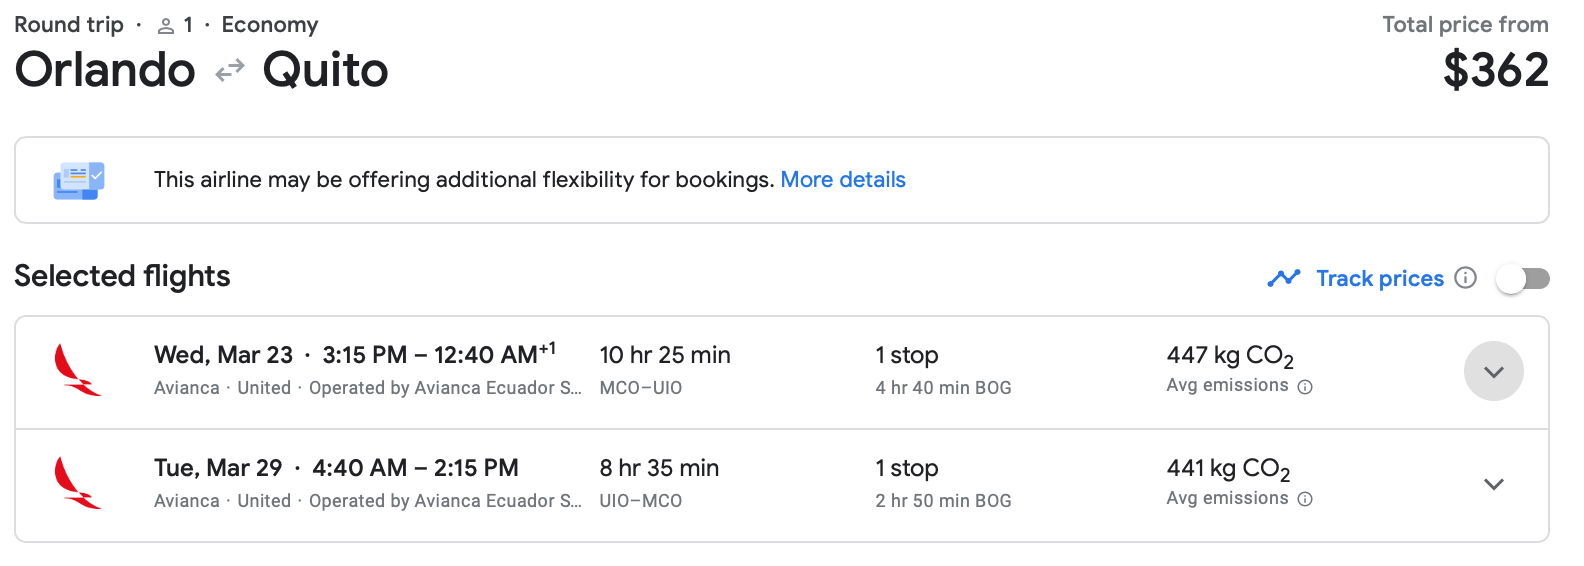
Task: Click the Avianca logo on Mar 23 flight
Action: click(x=77, y=371)
